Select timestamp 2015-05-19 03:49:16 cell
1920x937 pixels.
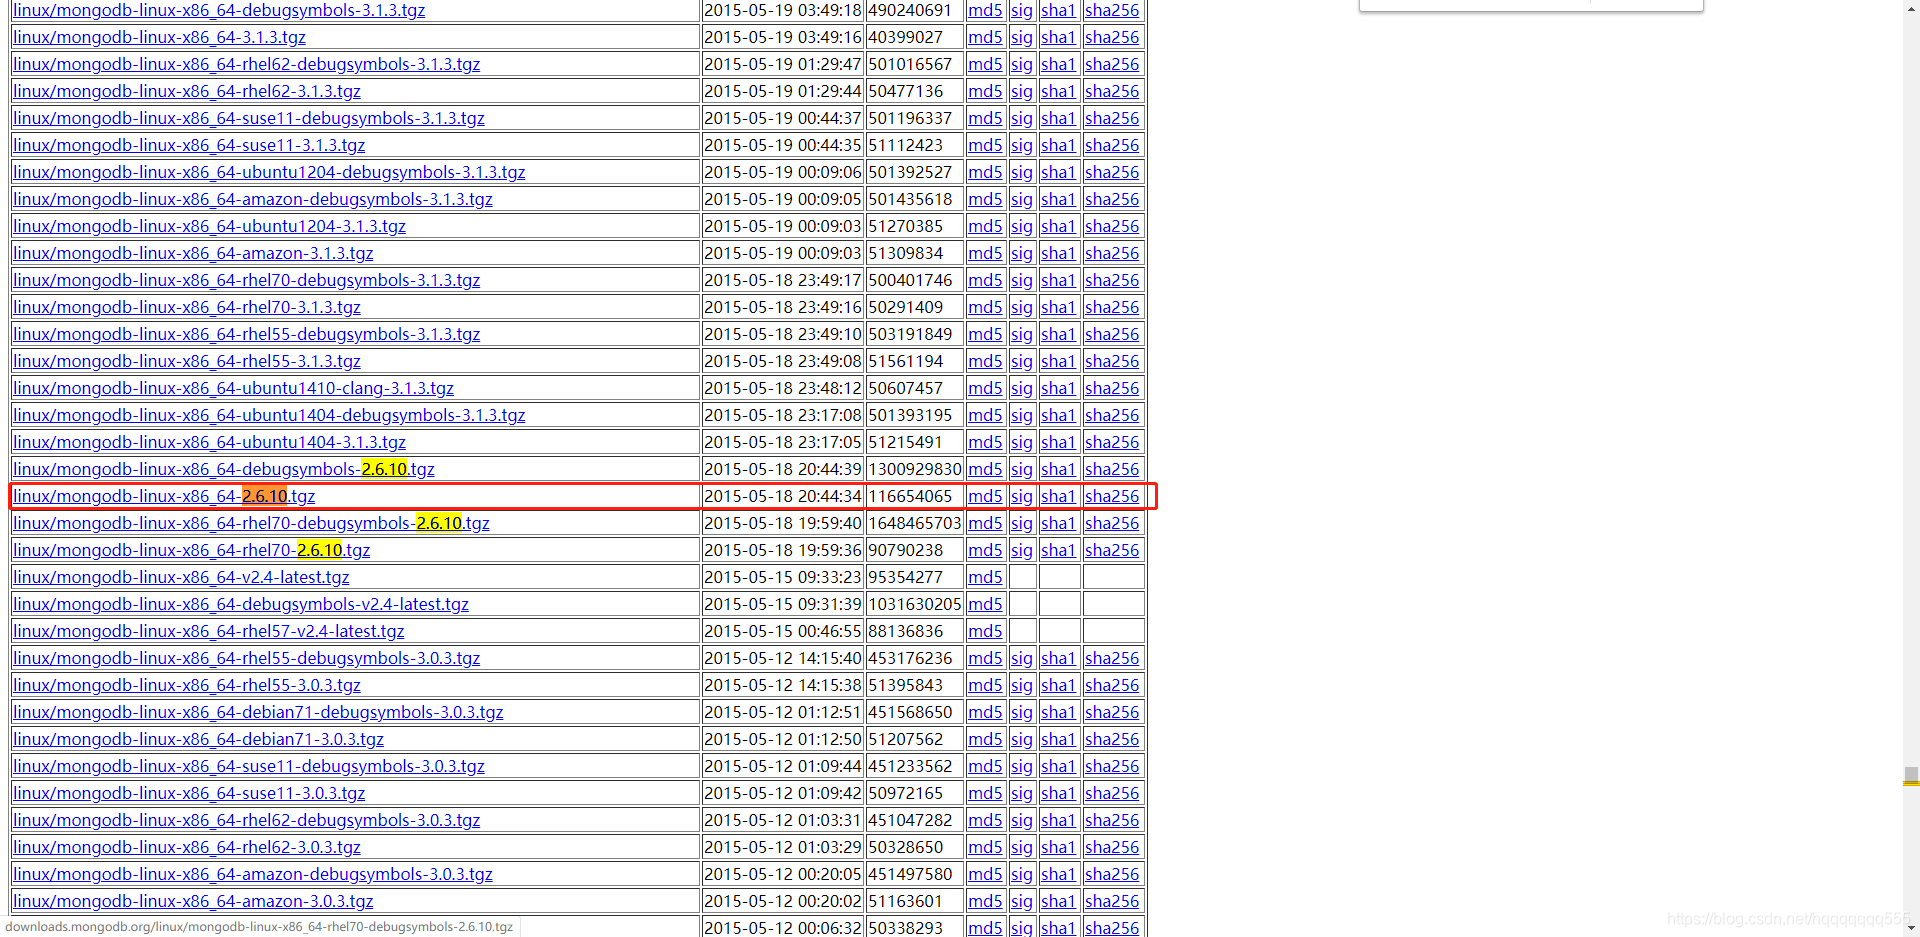[783, 37]
